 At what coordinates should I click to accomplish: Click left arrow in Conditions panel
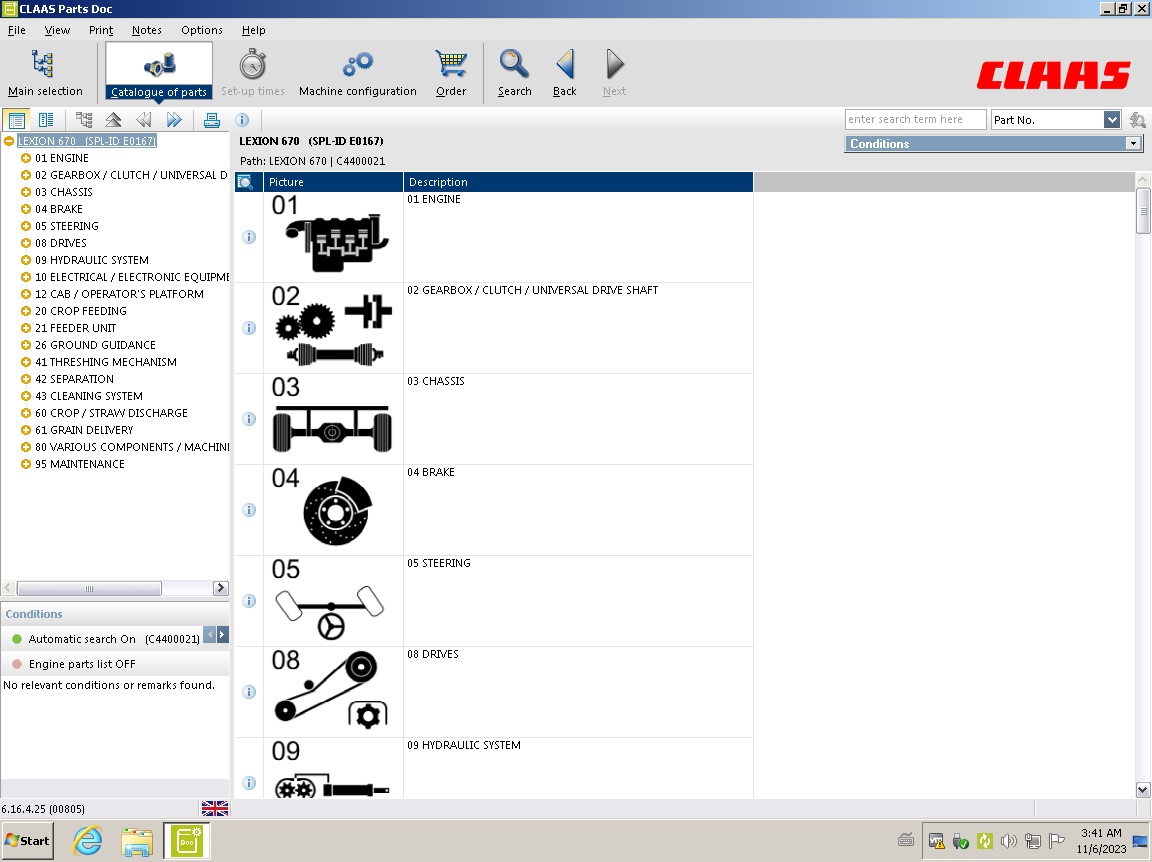point(210,634)
